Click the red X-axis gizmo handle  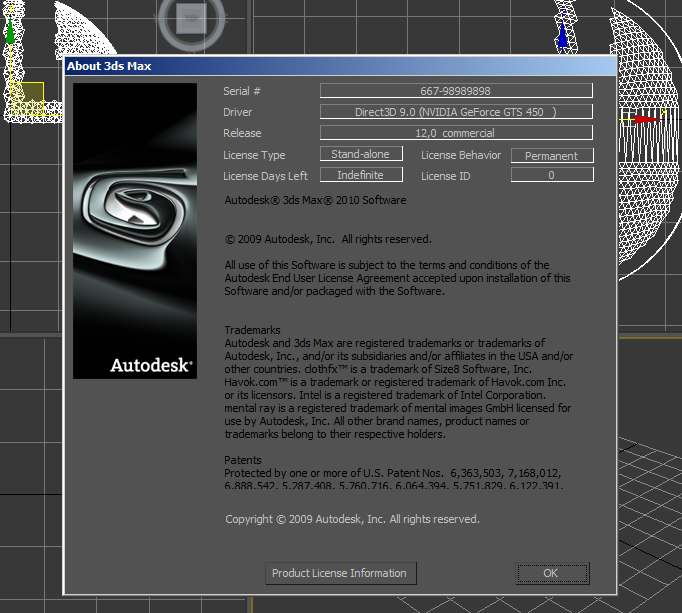pos(645,119)
